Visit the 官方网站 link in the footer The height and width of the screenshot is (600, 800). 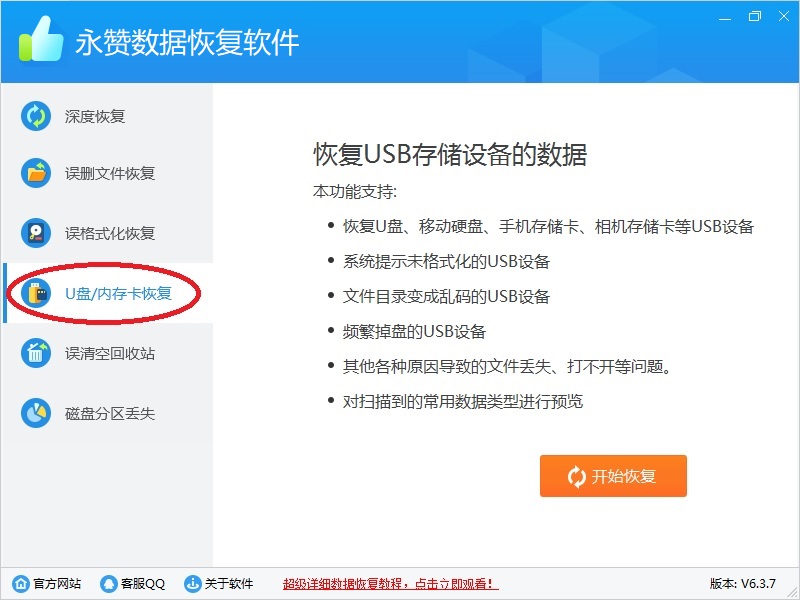57,583
